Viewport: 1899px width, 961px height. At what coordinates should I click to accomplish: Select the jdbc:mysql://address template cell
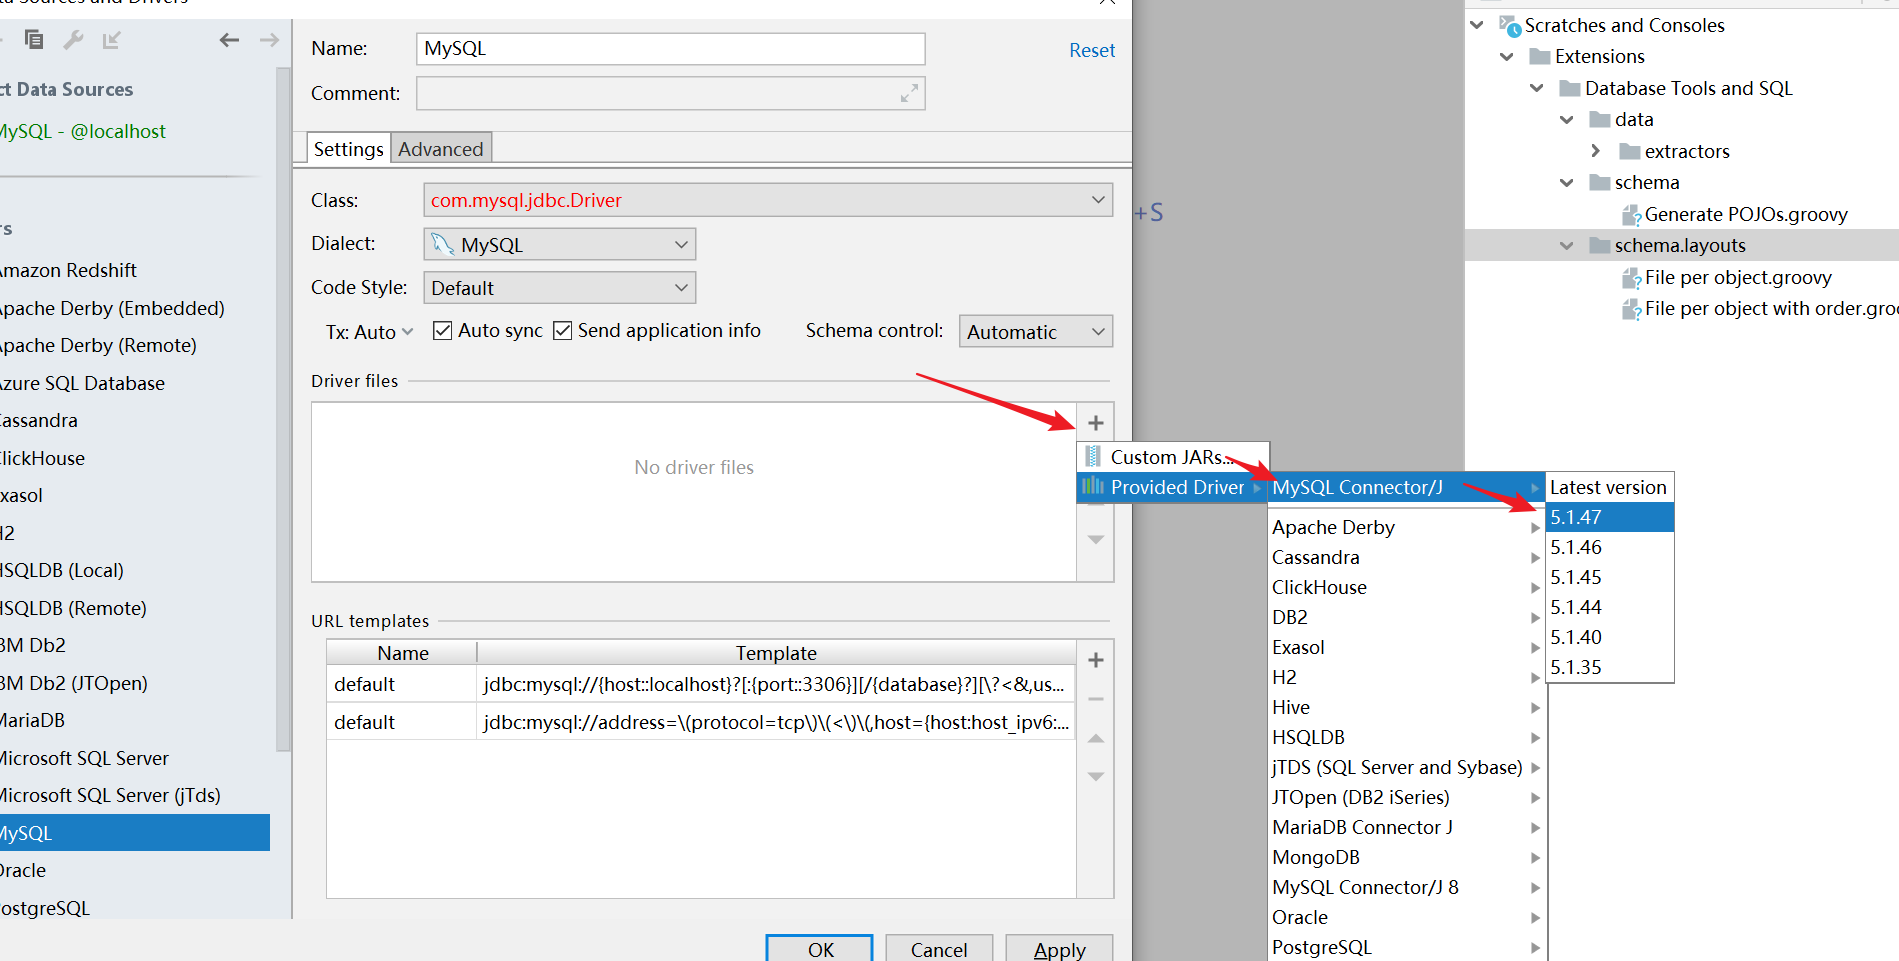coord(775,722)
